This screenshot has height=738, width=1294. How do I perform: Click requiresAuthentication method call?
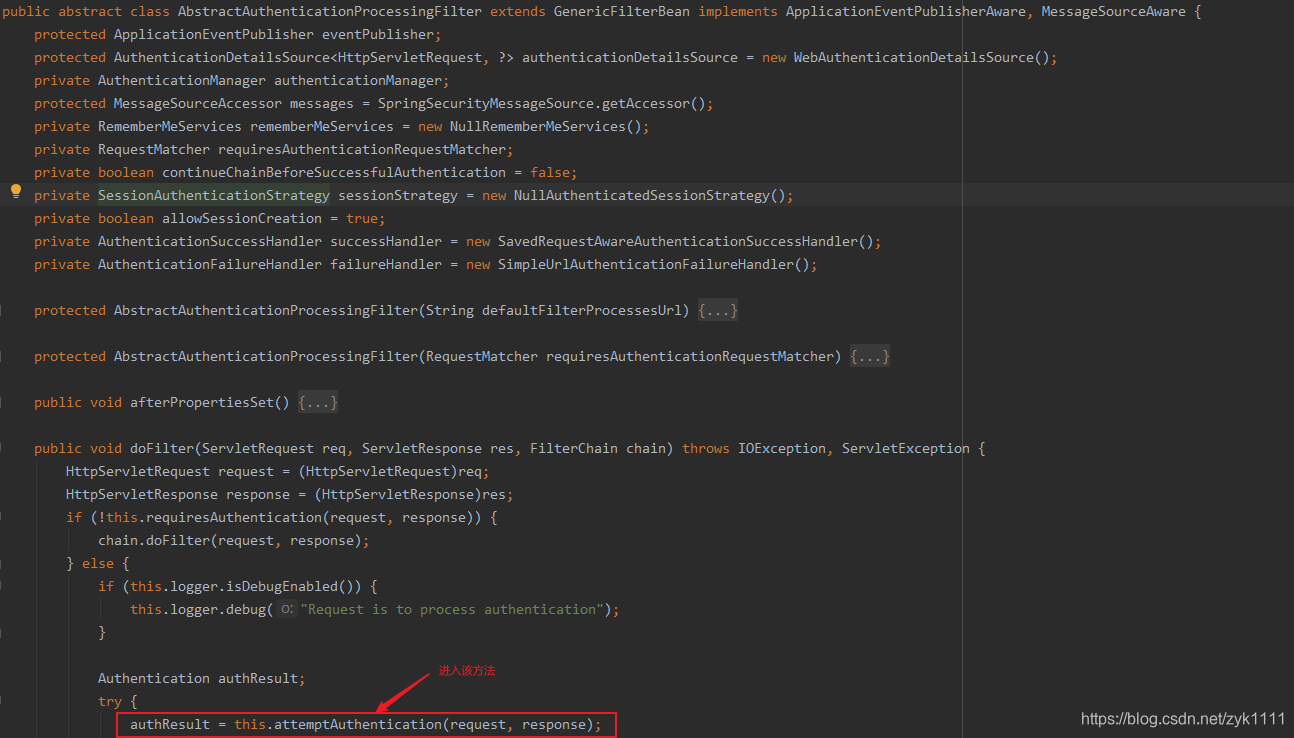coord(234,518)
